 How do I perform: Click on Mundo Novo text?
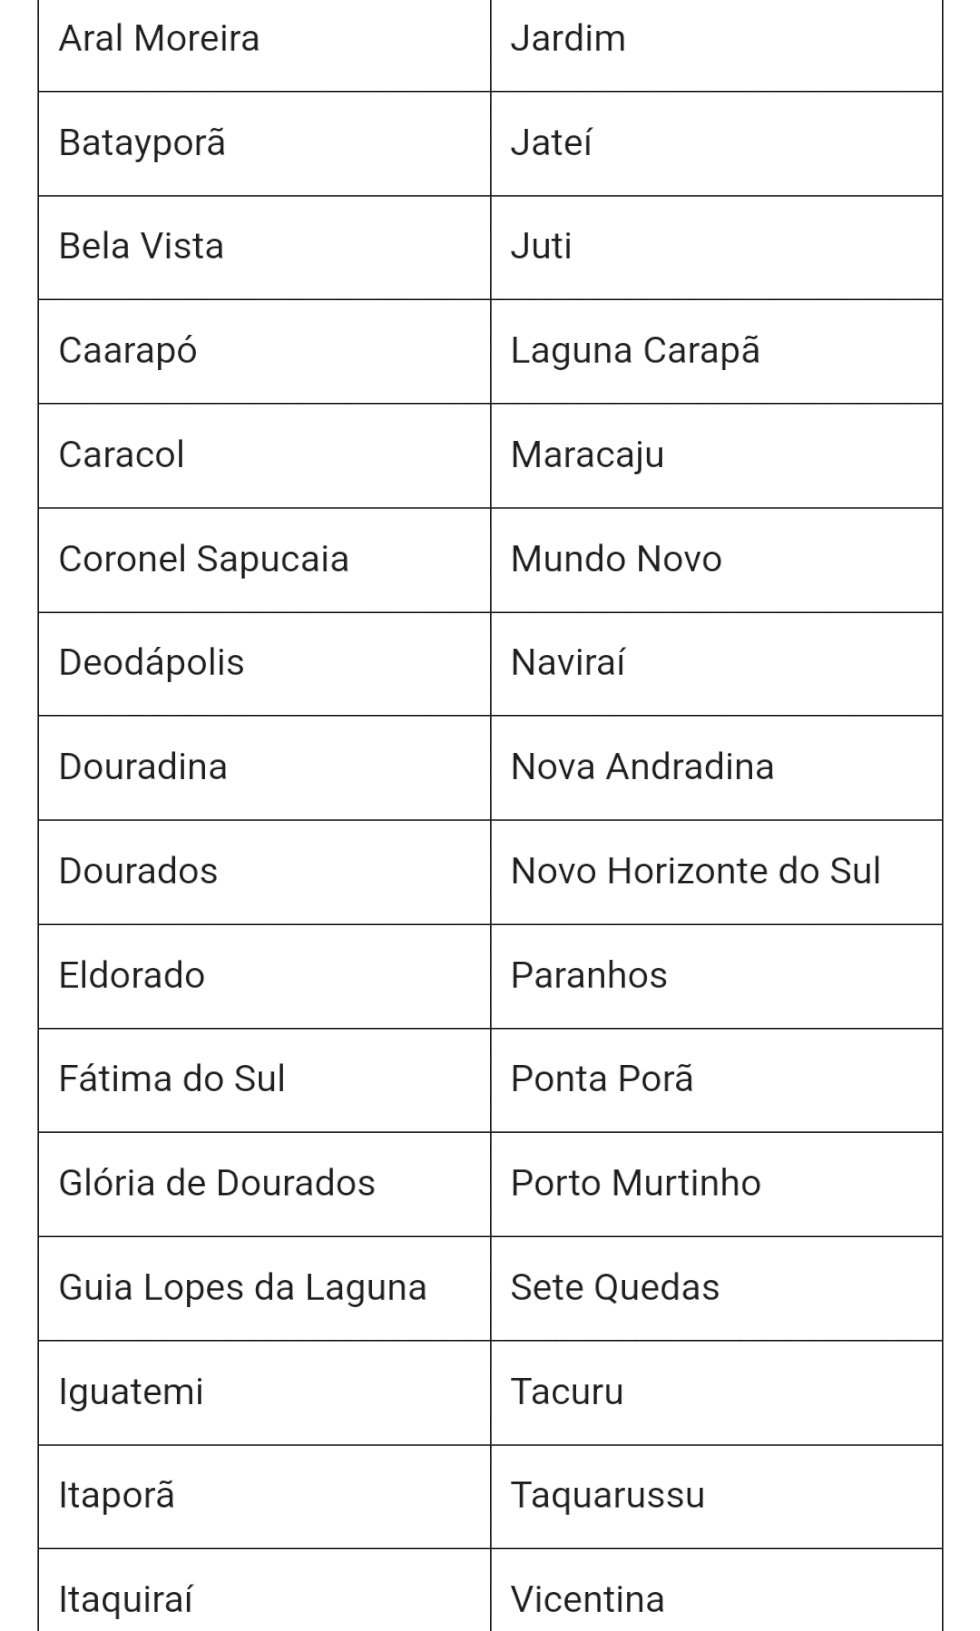pos(616,559)
